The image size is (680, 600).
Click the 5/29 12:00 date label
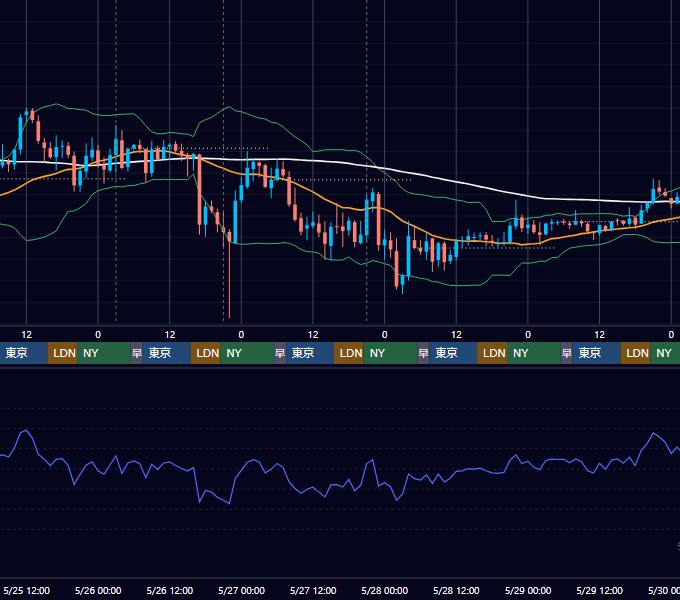[x=599, y=590]
